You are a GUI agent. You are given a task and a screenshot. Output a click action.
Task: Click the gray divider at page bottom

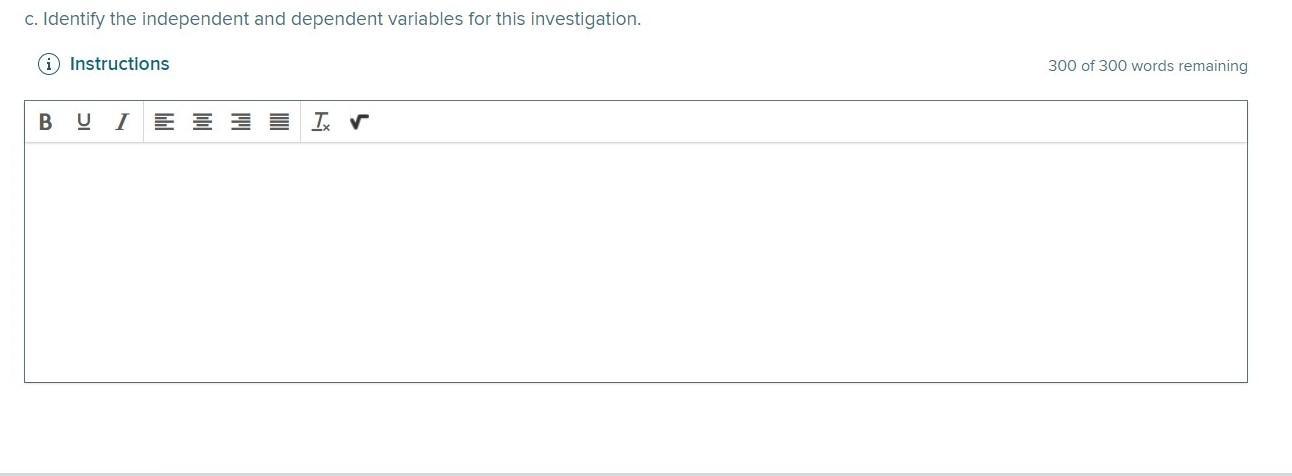tap(646, 473)
